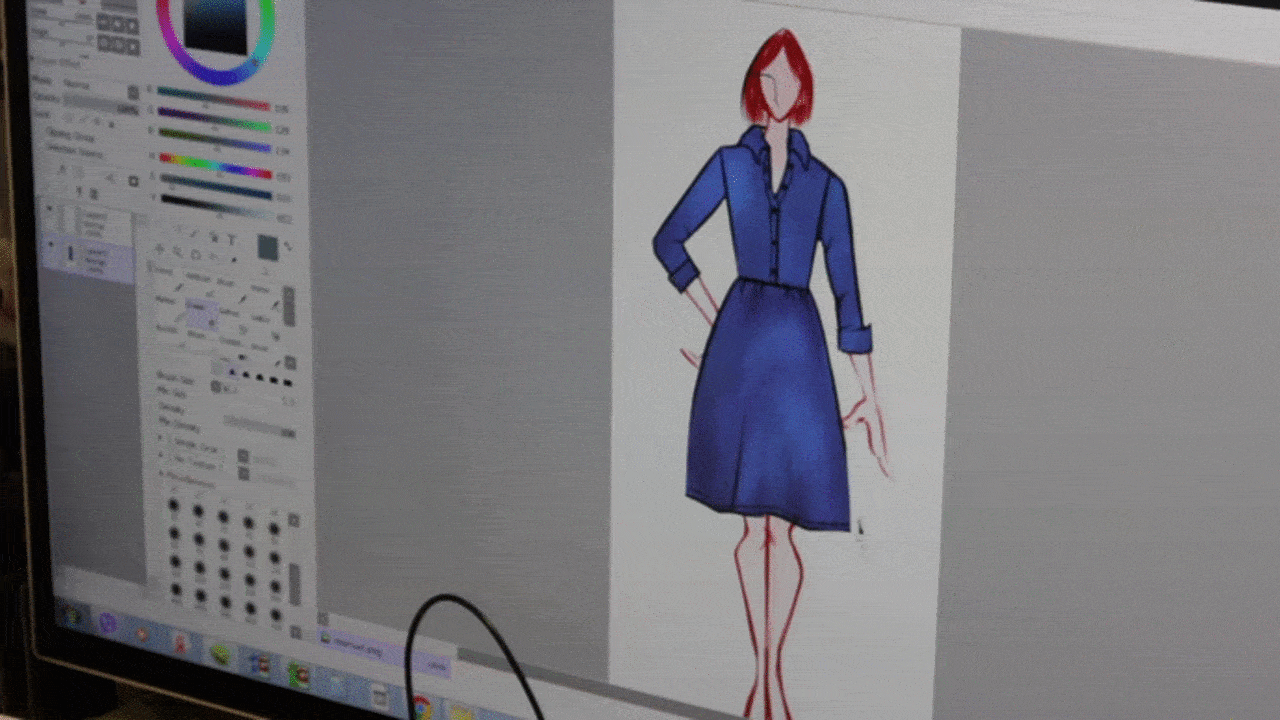
Task: Open the simple circle brush shape dropdown
Action: click(x=243, y=456)
